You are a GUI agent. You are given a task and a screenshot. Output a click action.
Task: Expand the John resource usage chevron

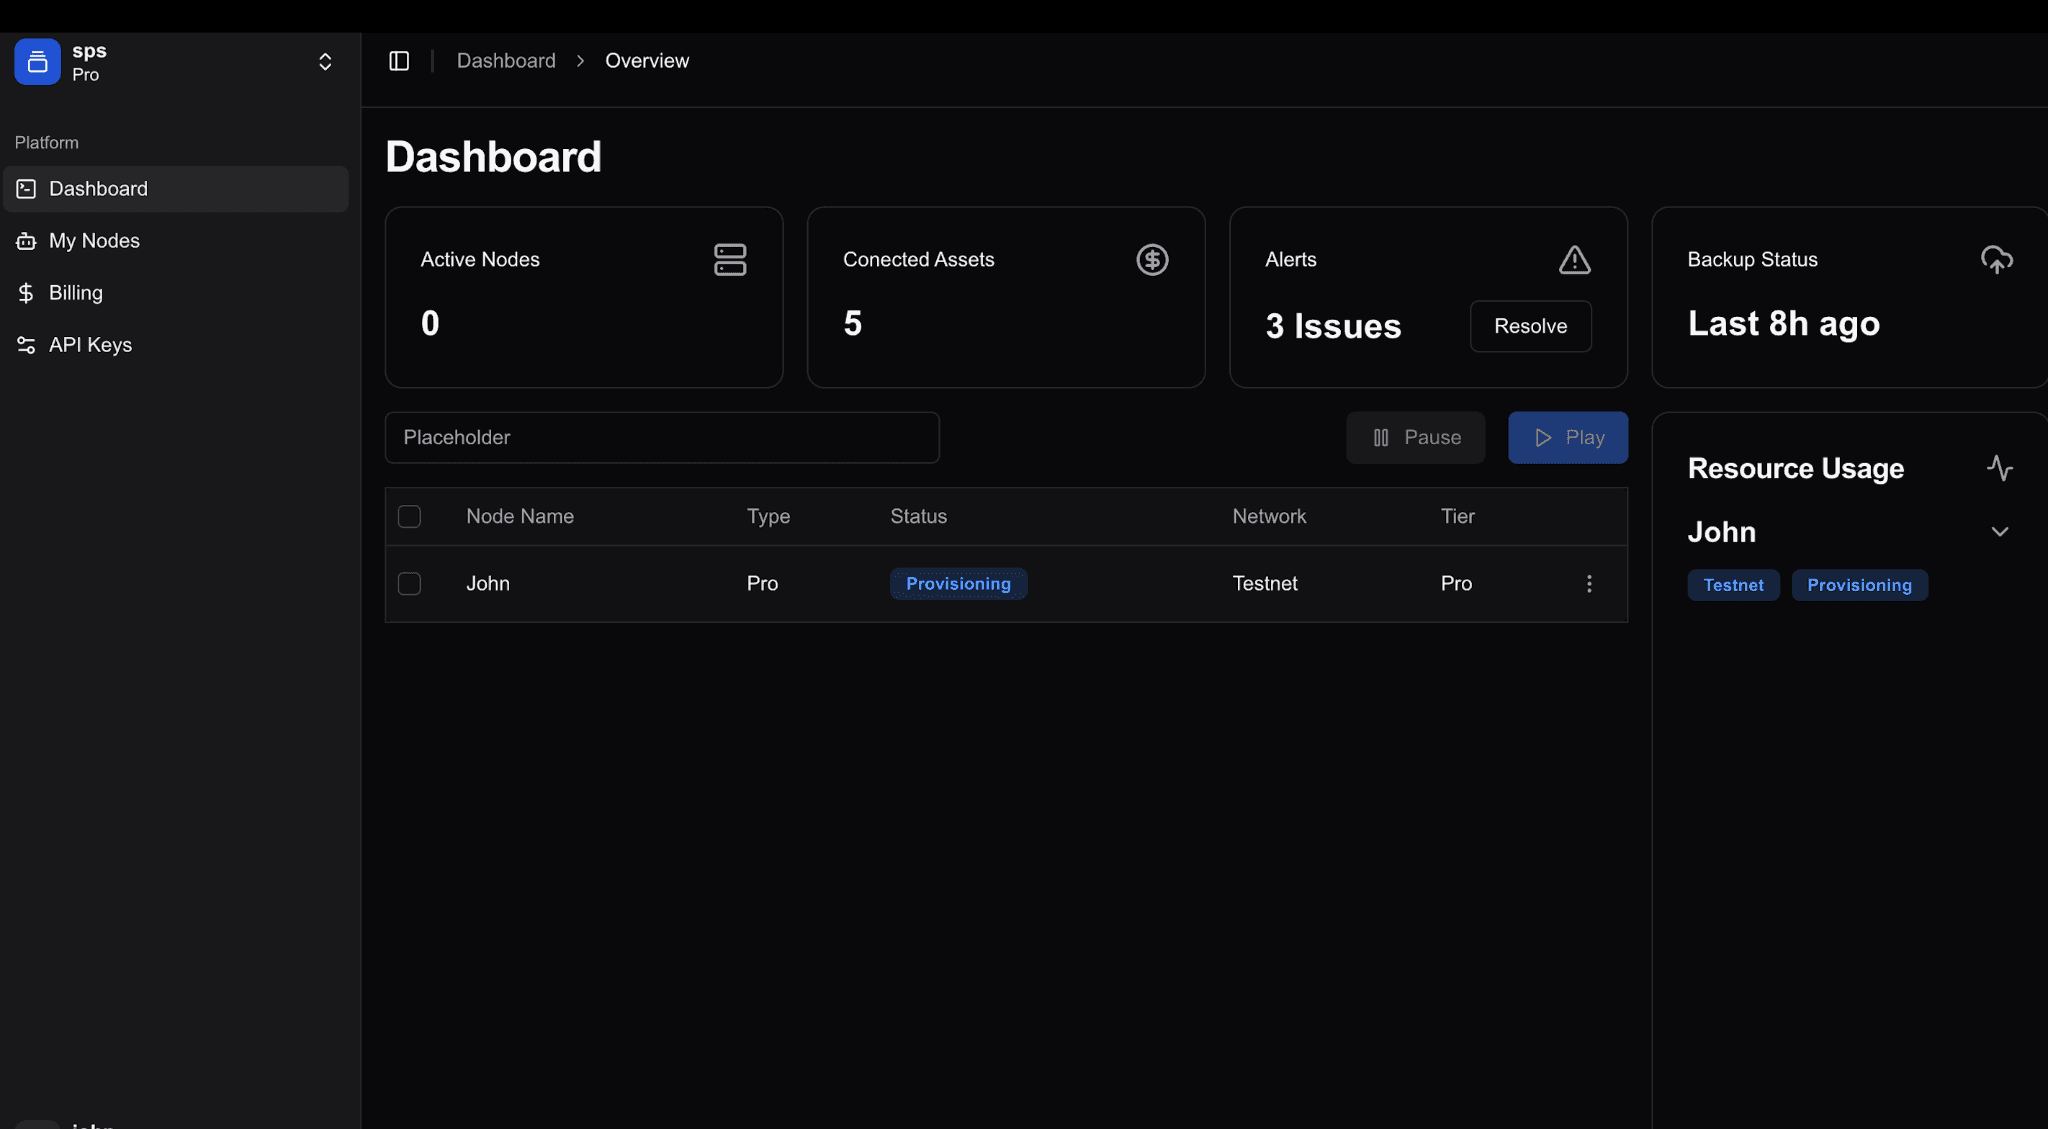(x=1999, y=532)
